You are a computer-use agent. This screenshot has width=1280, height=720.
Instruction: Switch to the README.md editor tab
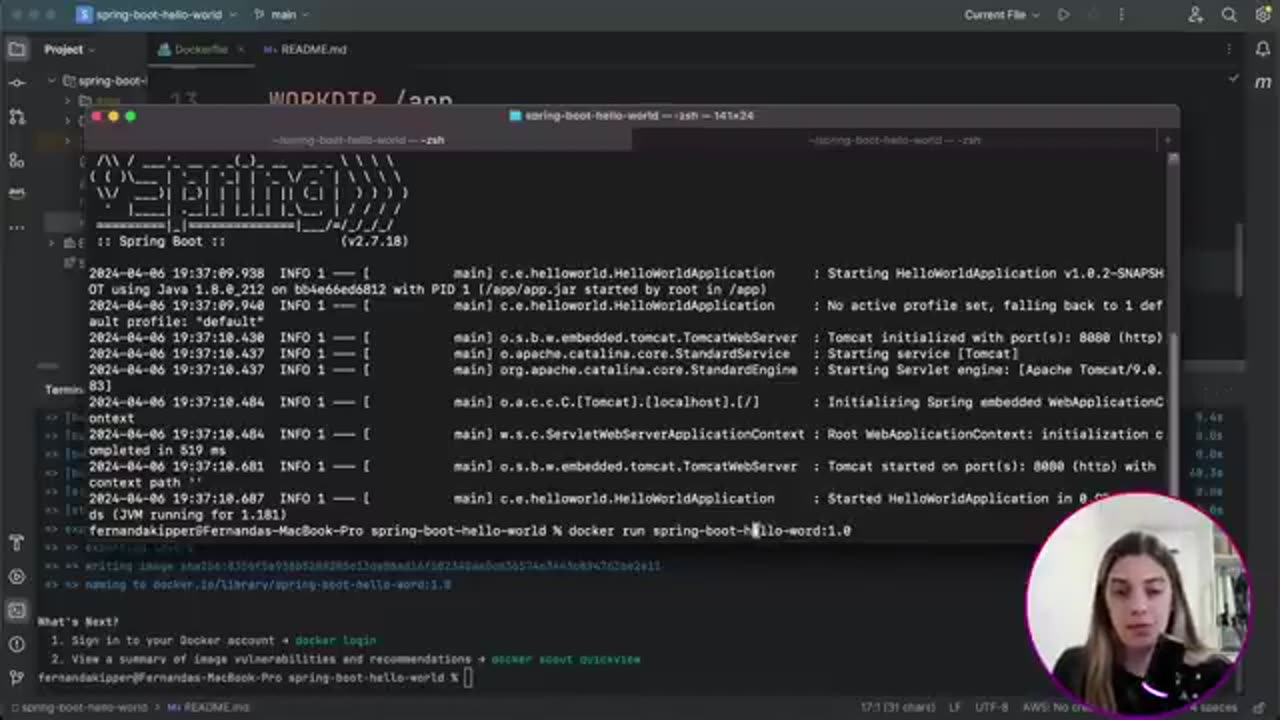(306, 49)
